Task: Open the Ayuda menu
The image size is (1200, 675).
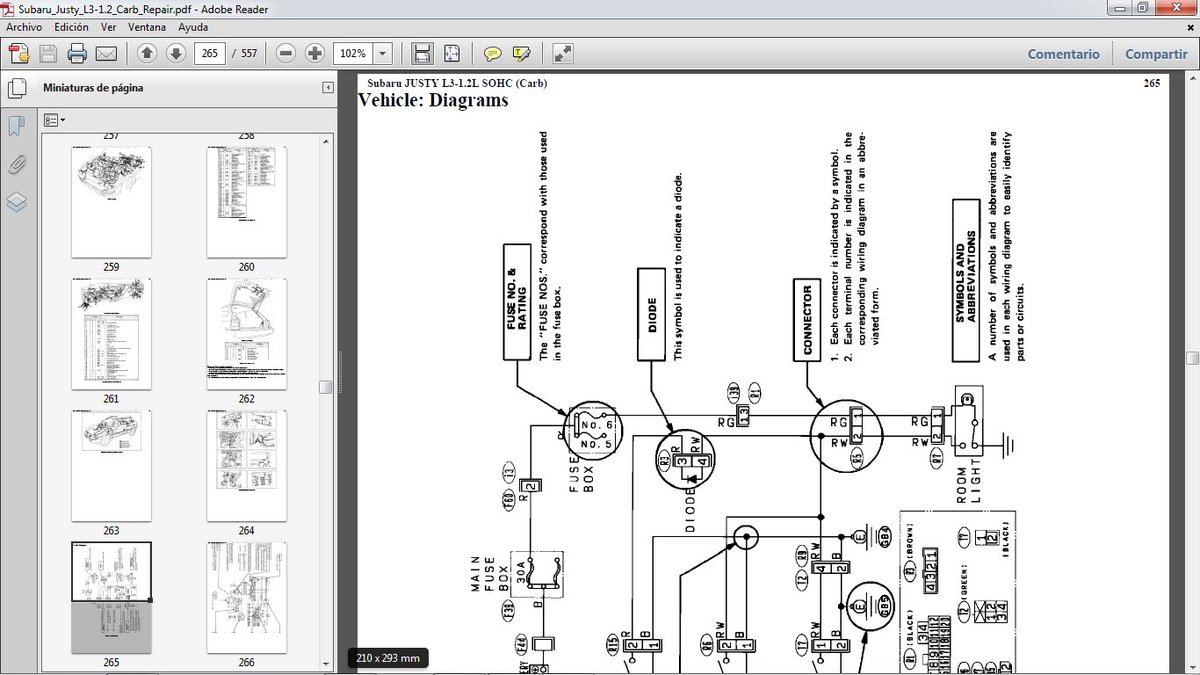Action: (x=193, y=27)
